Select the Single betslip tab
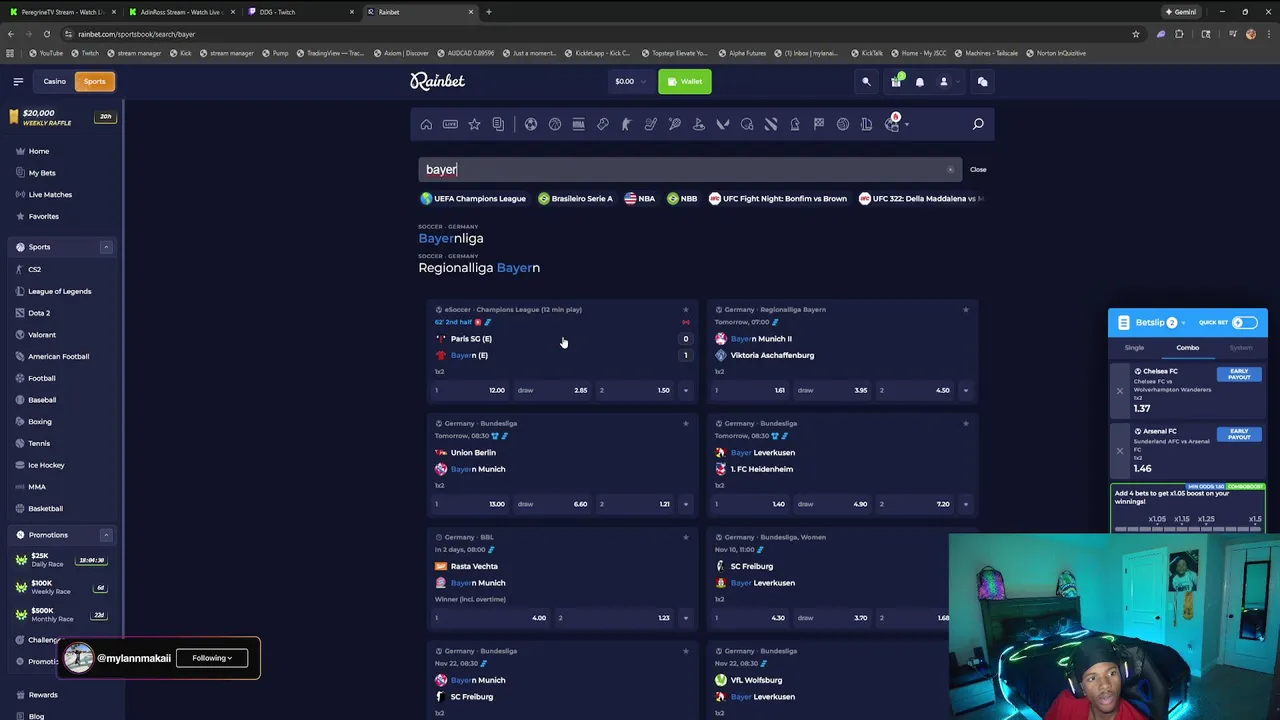The height and width of the screenshot is (720, 1280). pos(1134,348)
